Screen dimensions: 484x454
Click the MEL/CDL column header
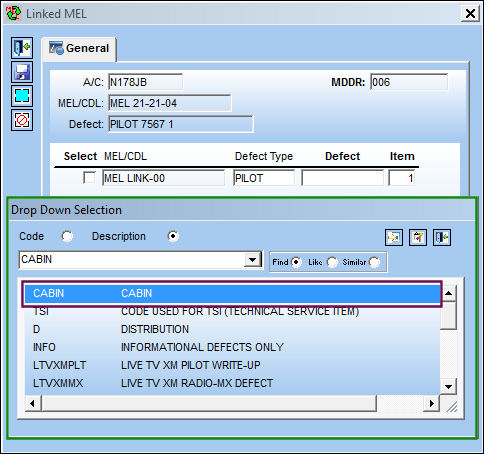click(x=125, y=156)
